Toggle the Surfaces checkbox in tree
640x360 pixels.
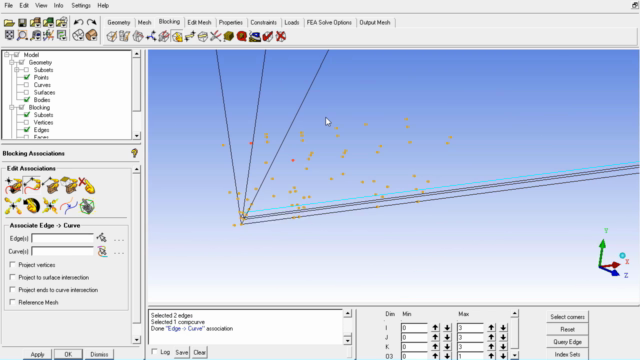27,92
